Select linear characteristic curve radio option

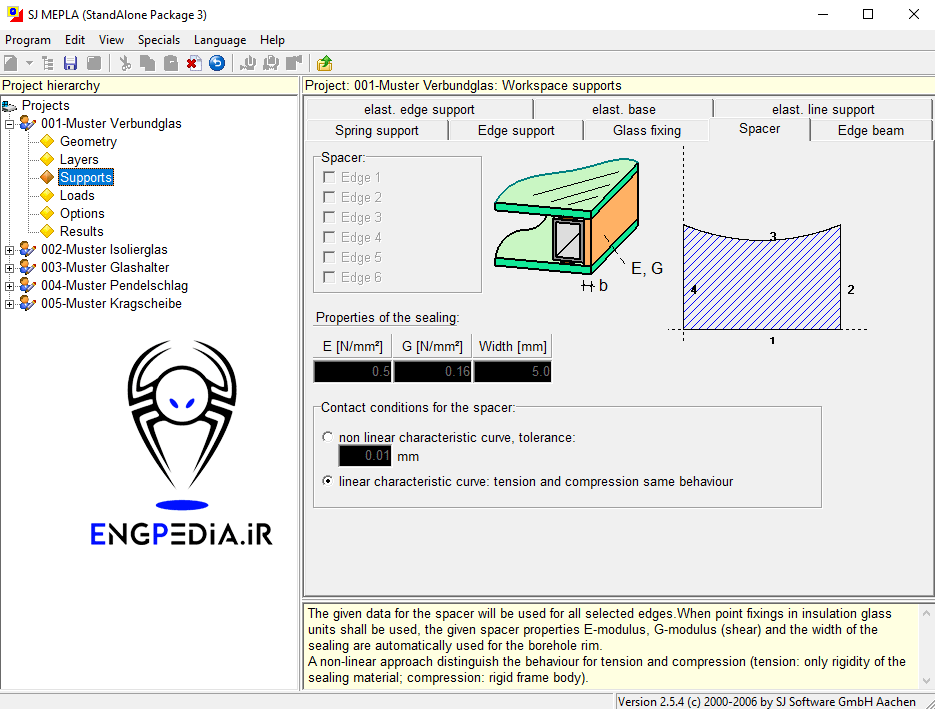pos(327,481)
